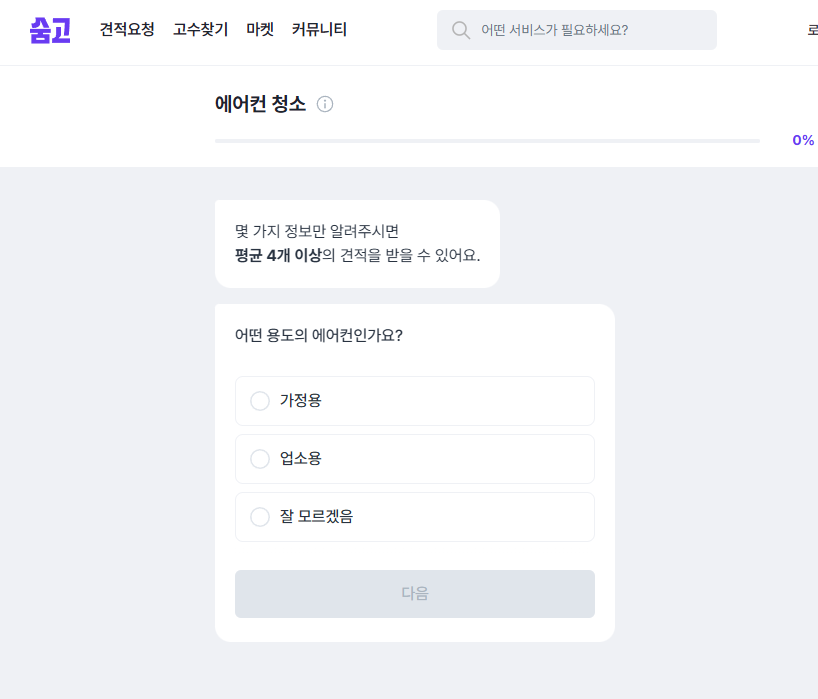The width and height of the screenshot is (818, 699).
Task: Click the 0% progress indicator
Action: click(x=802, y=140)
